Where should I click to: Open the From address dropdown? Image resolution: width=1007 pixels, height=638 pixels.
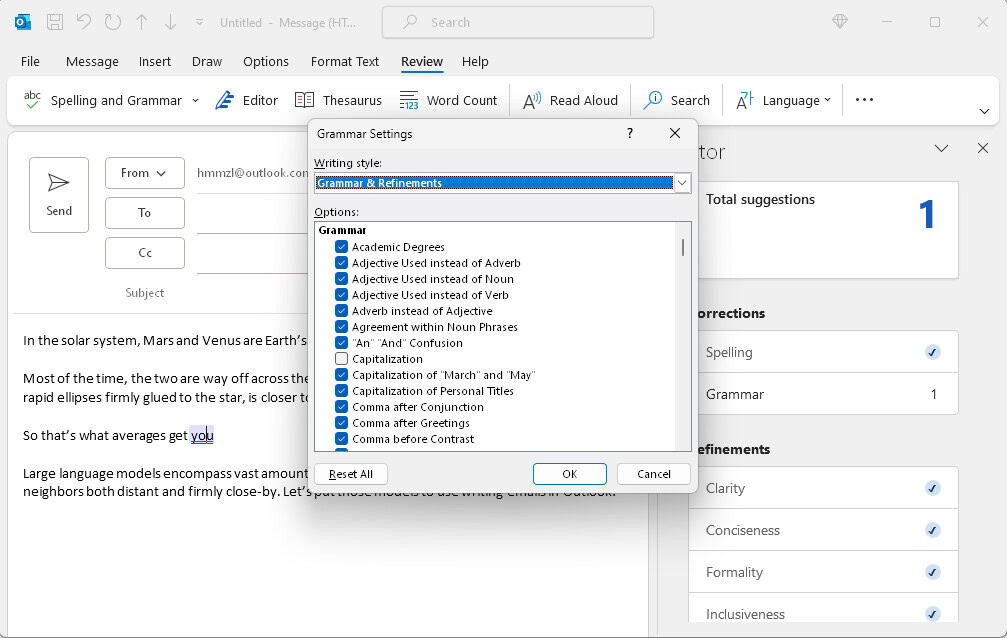(144, 172)
